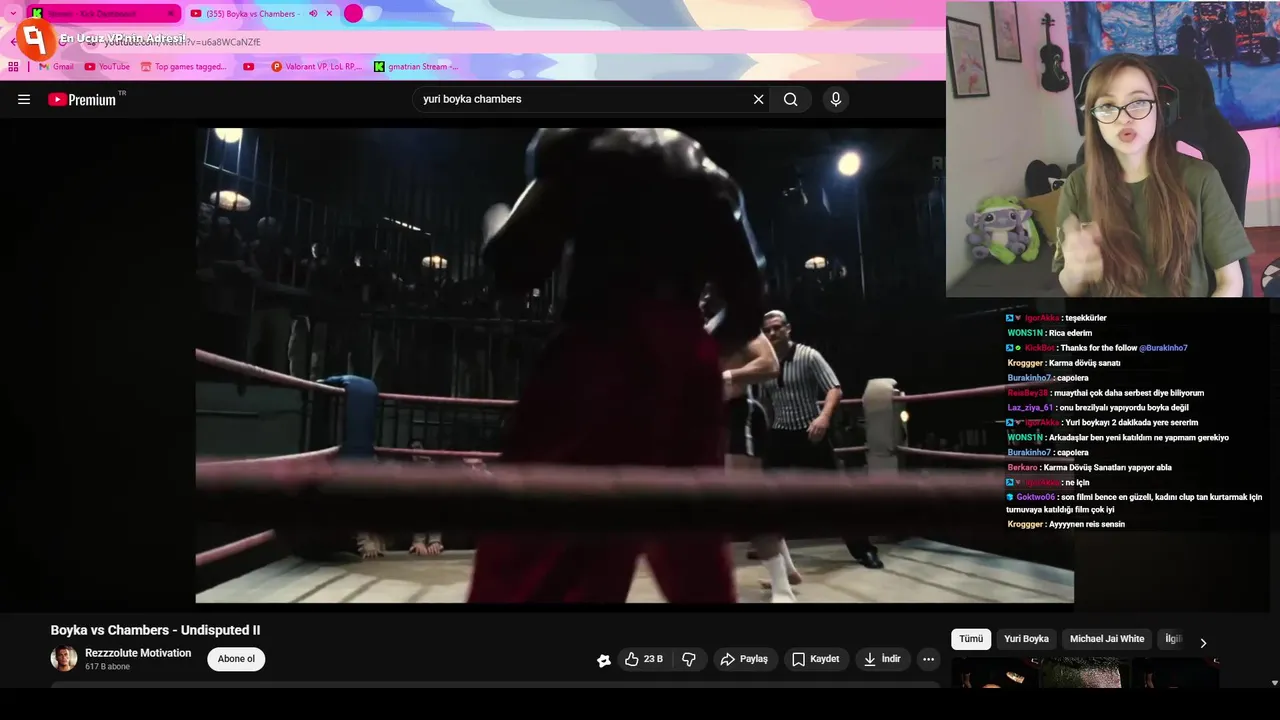
Task: Select the Tümü filter chip
Action: point(971,639)
